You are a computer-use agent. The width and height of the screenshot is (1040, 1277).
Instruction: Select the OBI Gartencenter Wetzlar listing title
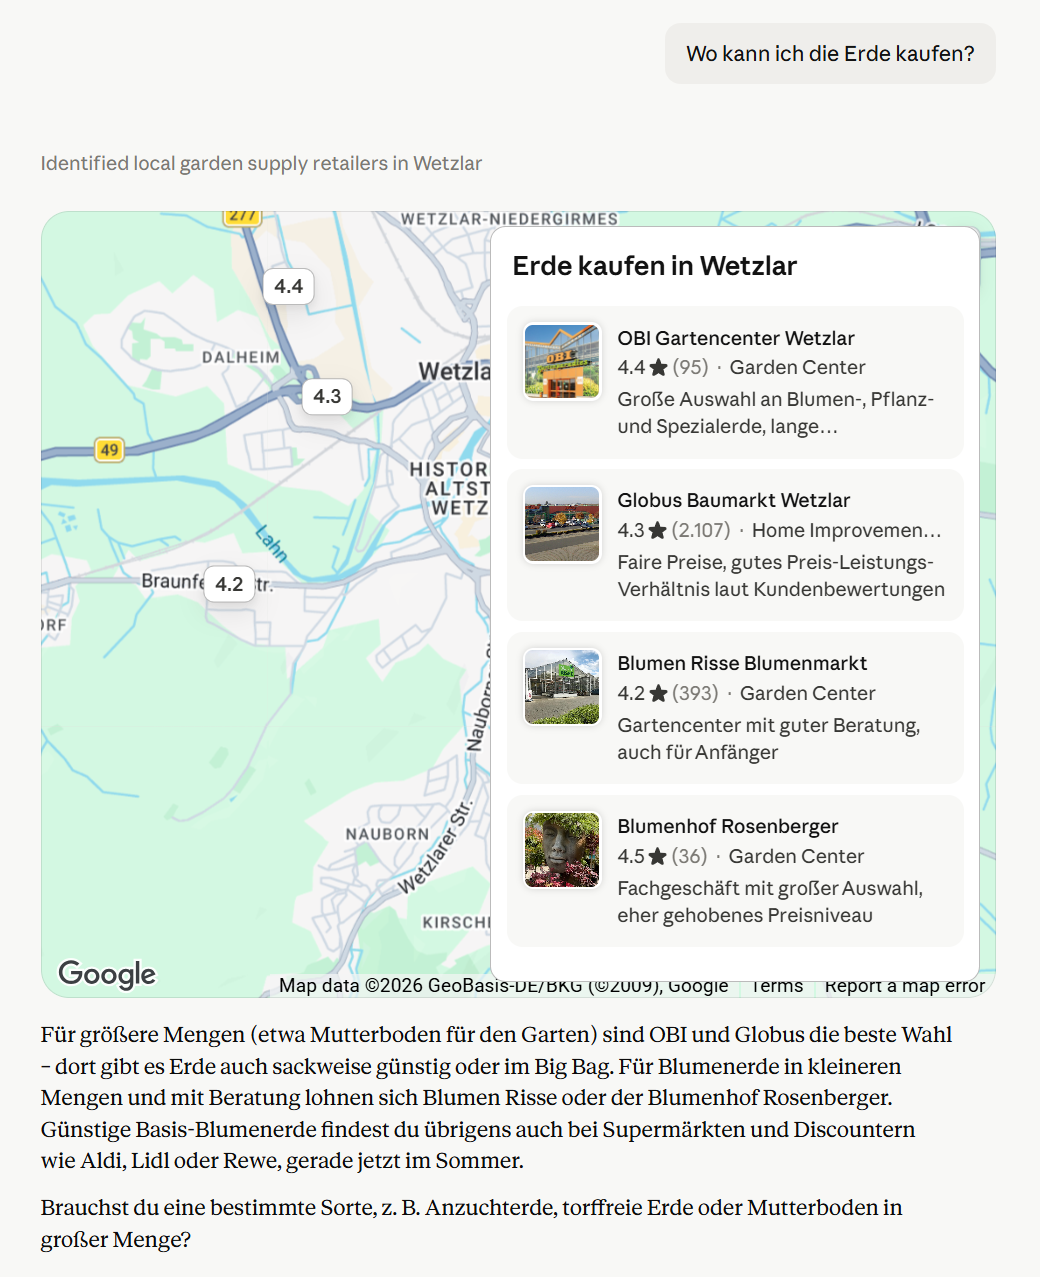[736, 338]
